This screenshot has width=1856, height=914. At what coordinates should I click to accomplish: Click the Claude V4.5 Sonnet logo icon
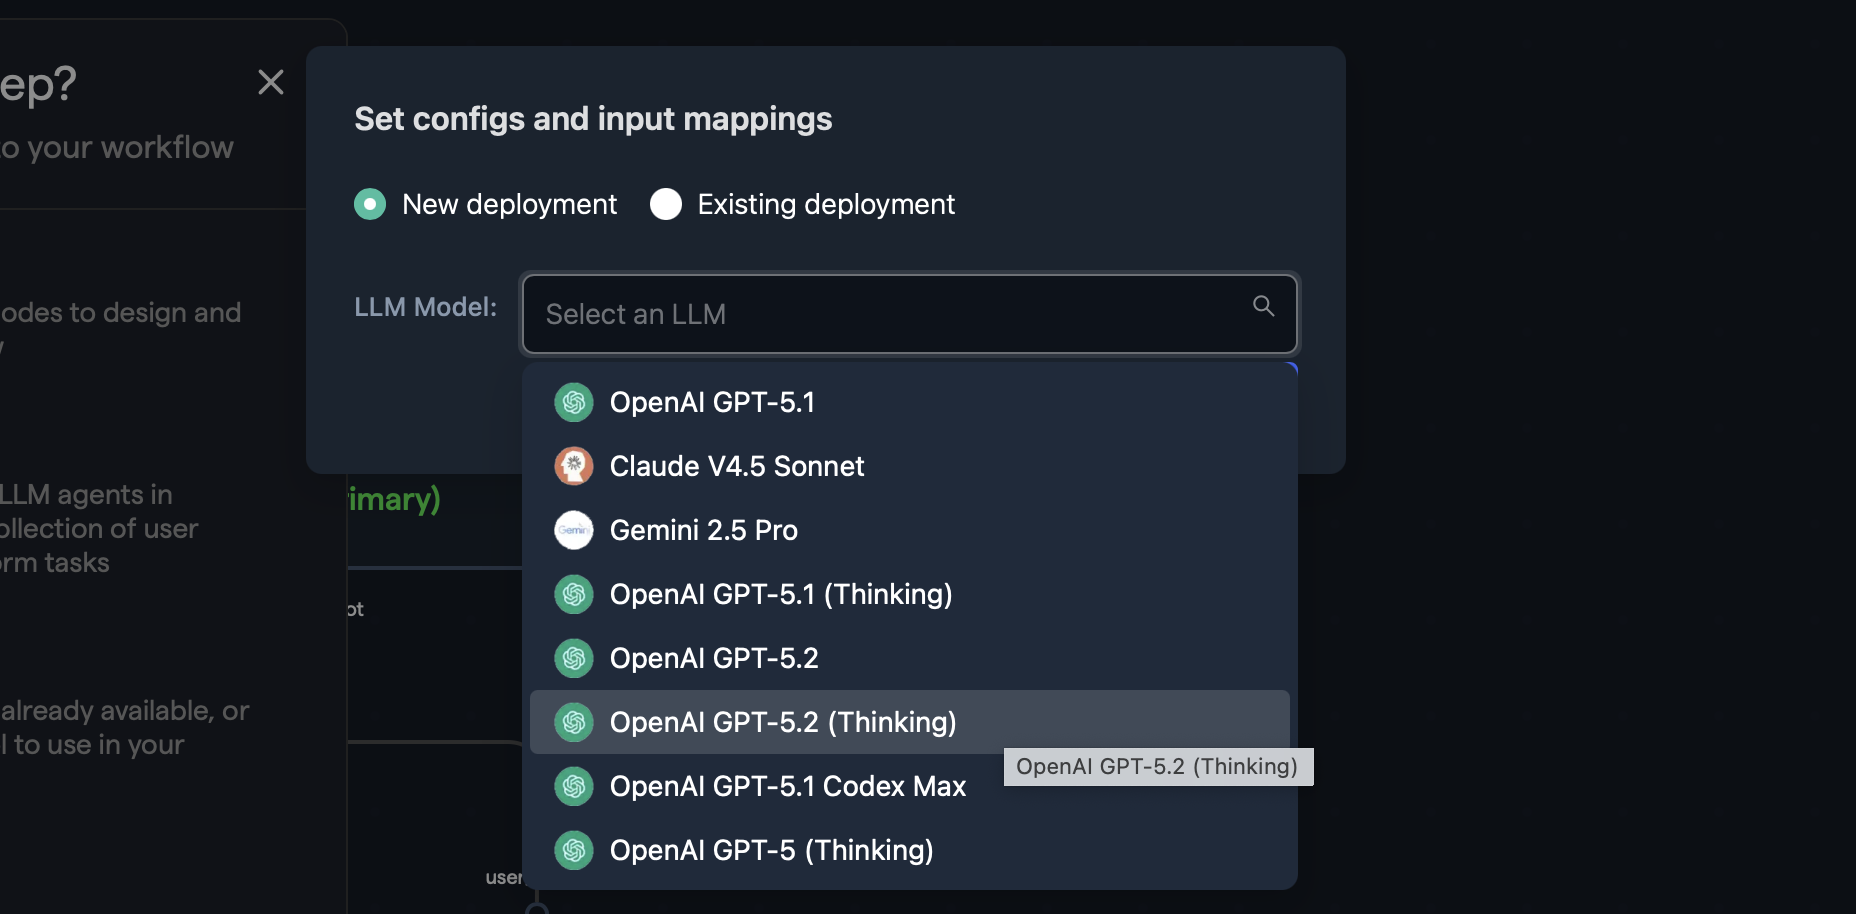[x=574, y=466]
